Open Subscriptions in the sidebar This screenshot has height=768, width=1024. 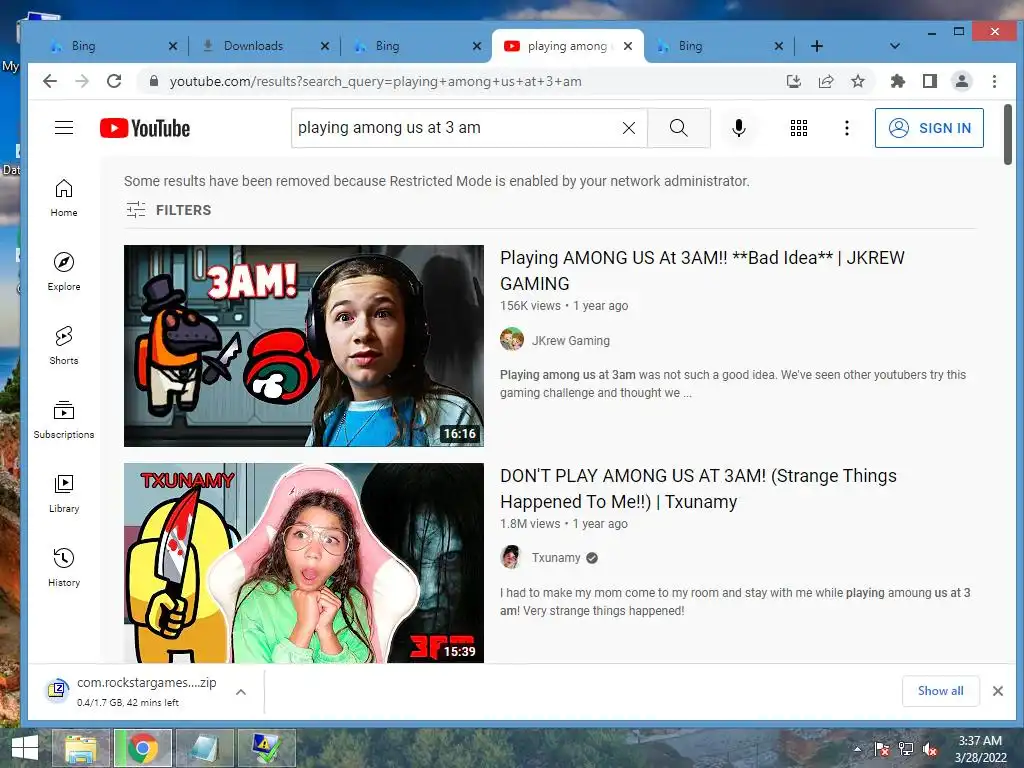64,419
